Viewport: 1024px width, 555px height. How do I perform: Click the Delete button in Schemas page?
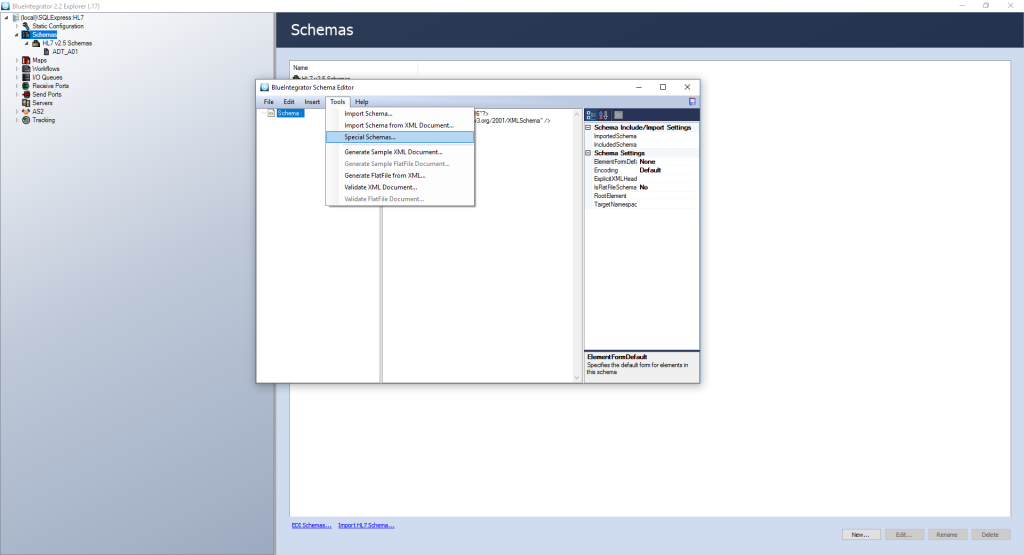[990, 534]
